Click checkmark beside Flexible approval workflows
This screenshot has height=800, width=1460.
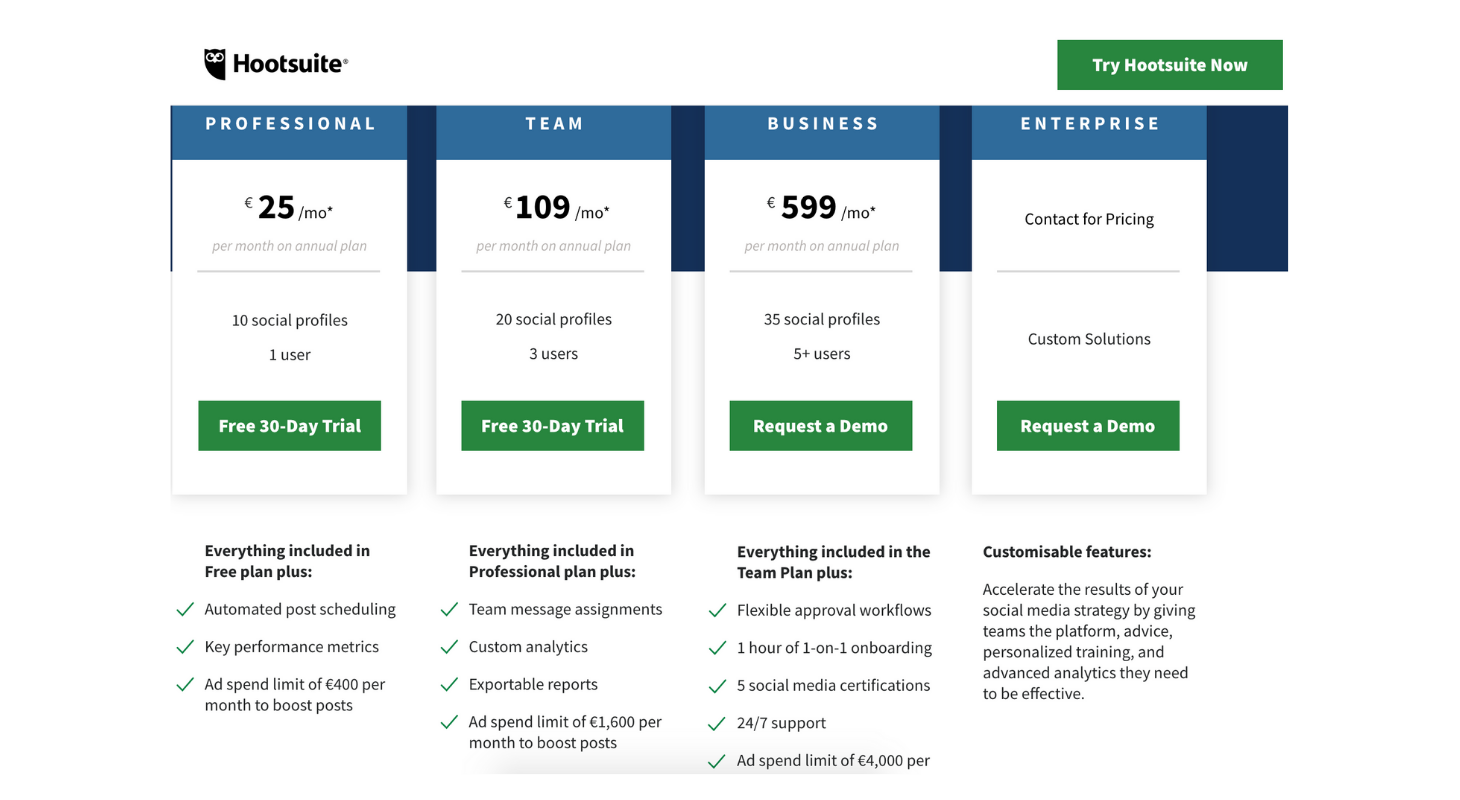coord(717,610)
